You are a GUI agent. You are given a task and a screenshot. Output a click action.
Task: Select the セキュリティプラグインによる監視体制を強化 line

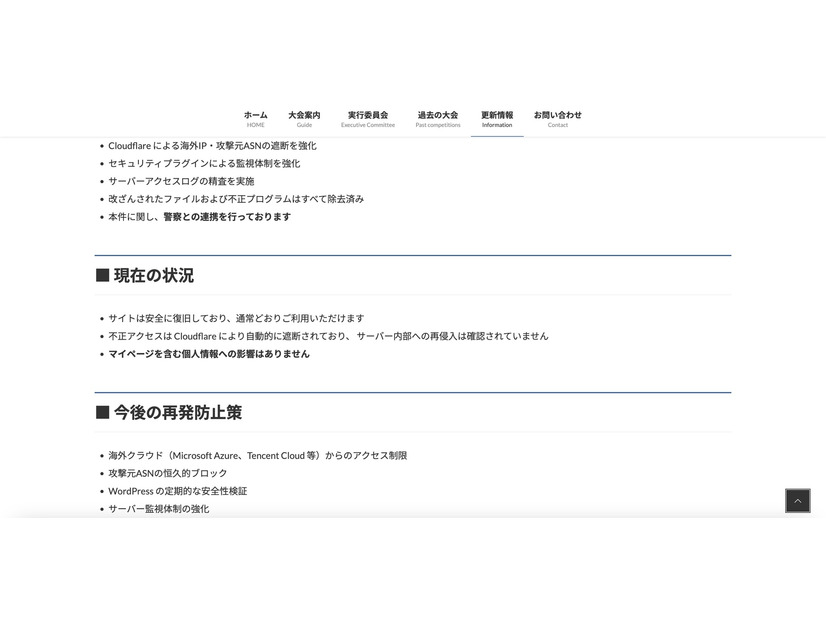(x=204, y=164)
